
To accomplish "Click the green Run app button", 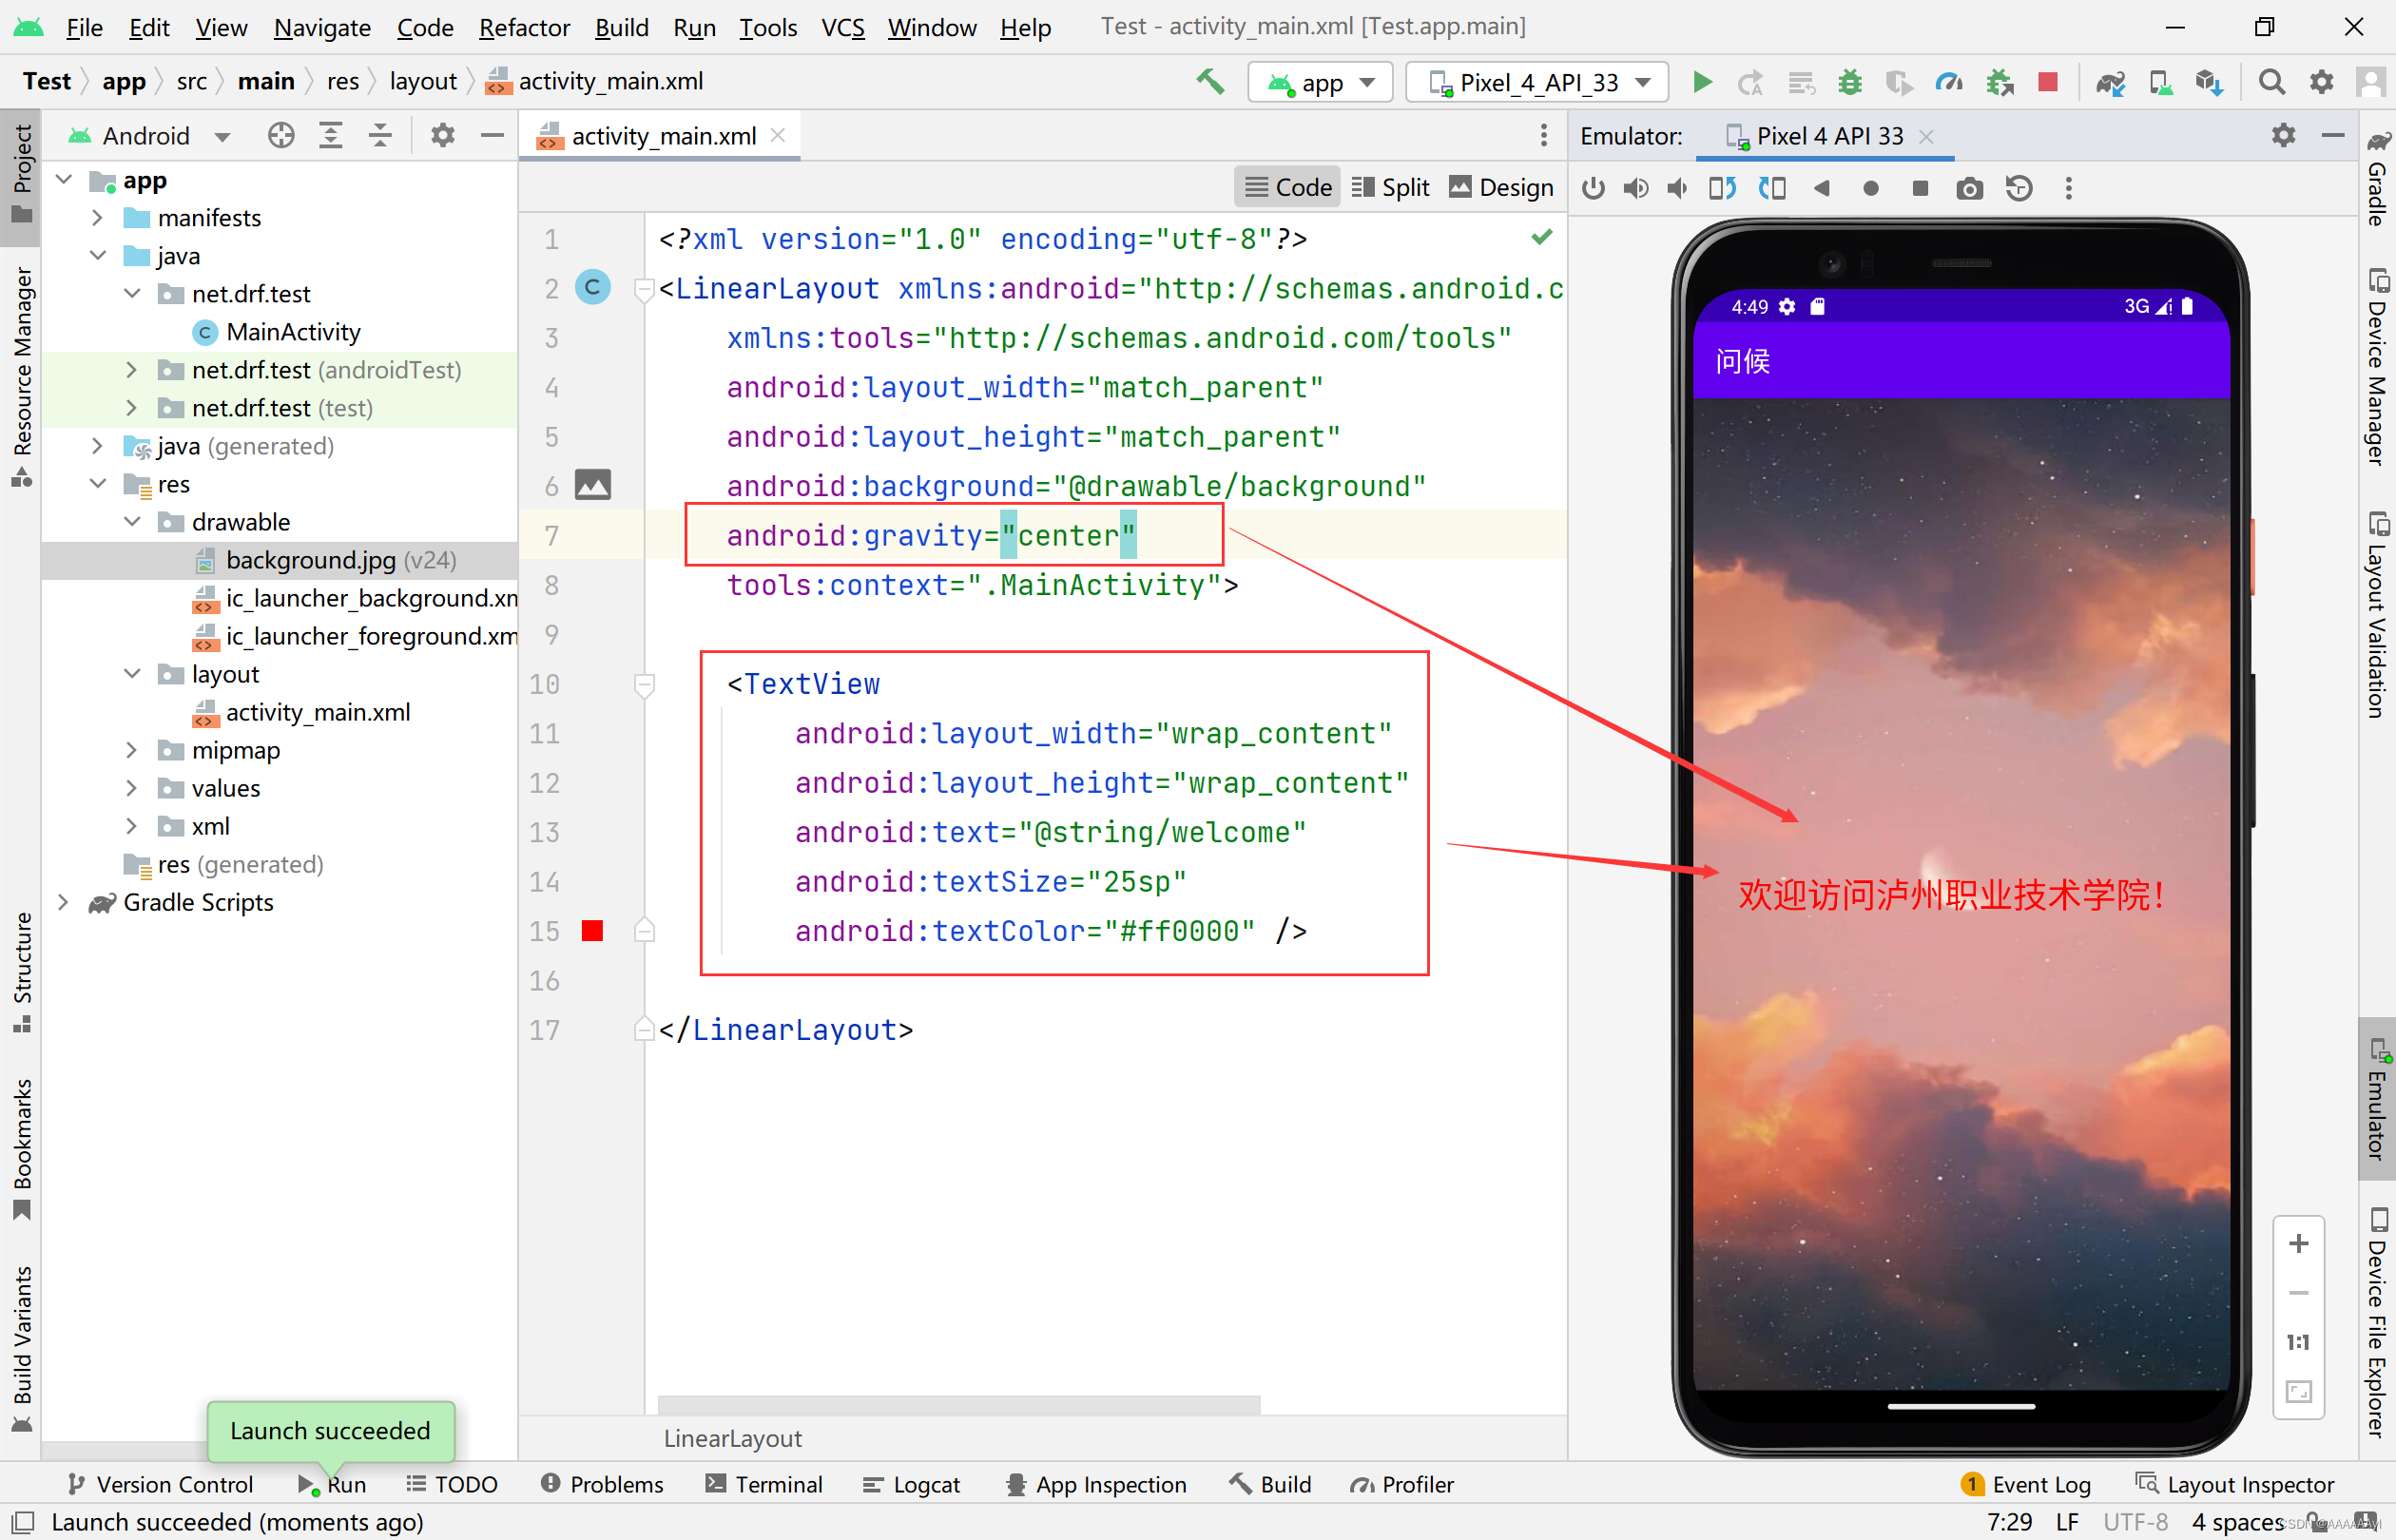I will click(x=1701, y=82).
